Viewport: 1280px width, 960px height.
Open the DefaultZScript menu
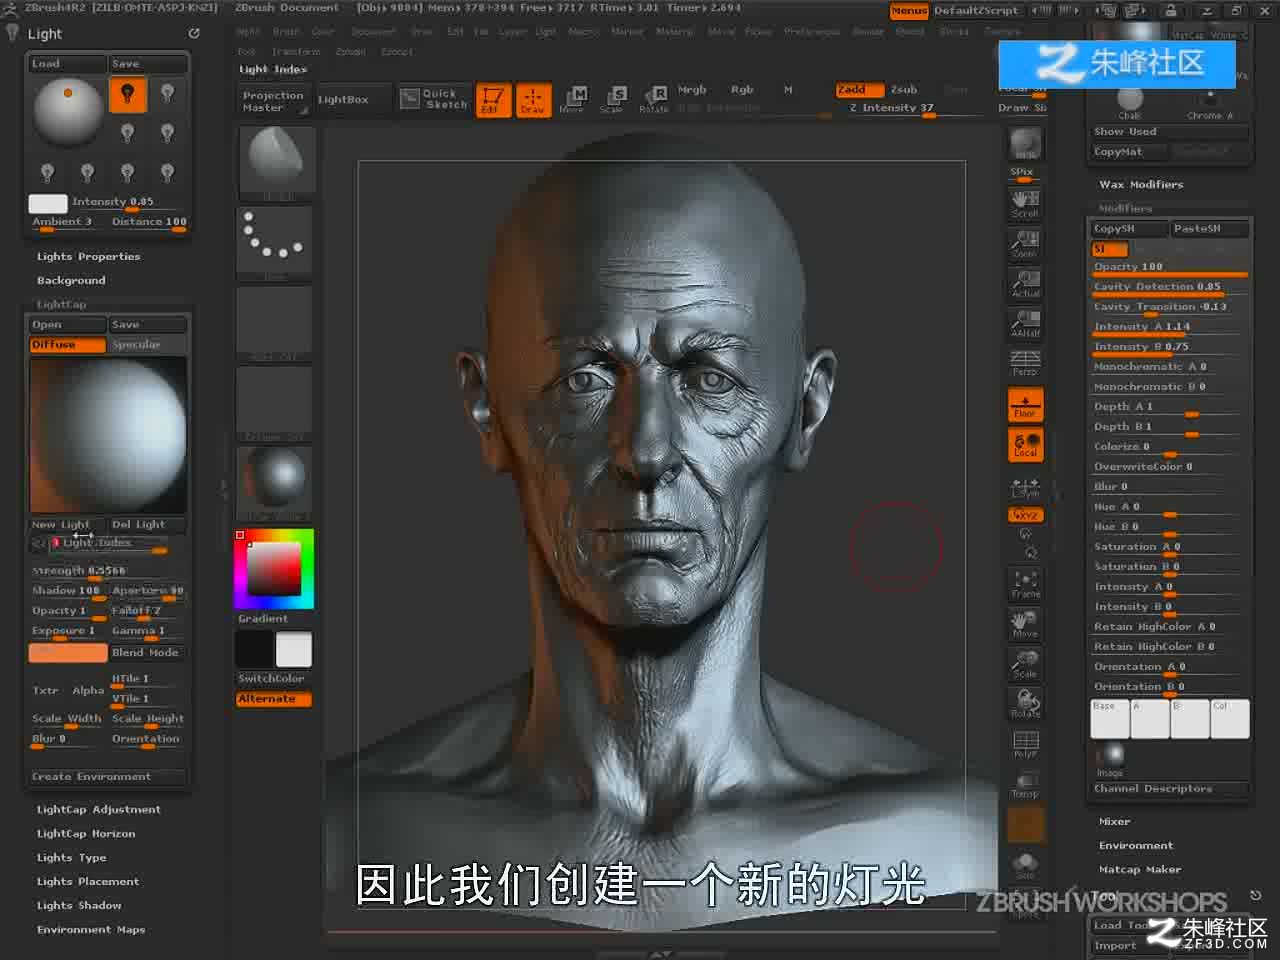(976, 11)
